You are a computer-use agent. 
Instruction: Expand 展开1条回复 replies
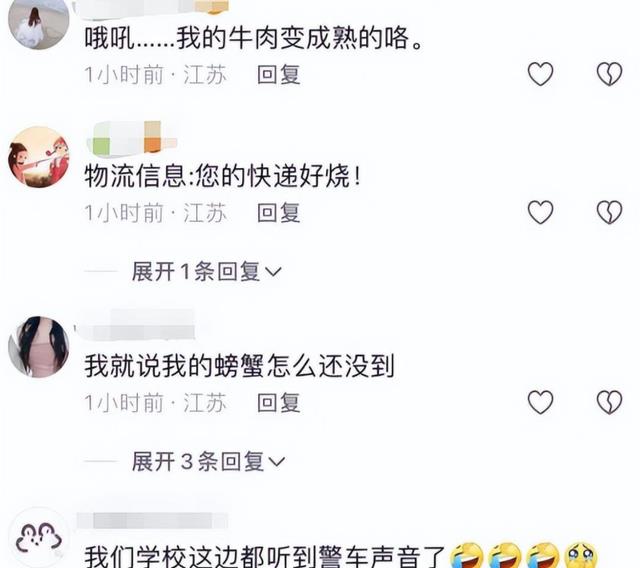coord(207,271)
